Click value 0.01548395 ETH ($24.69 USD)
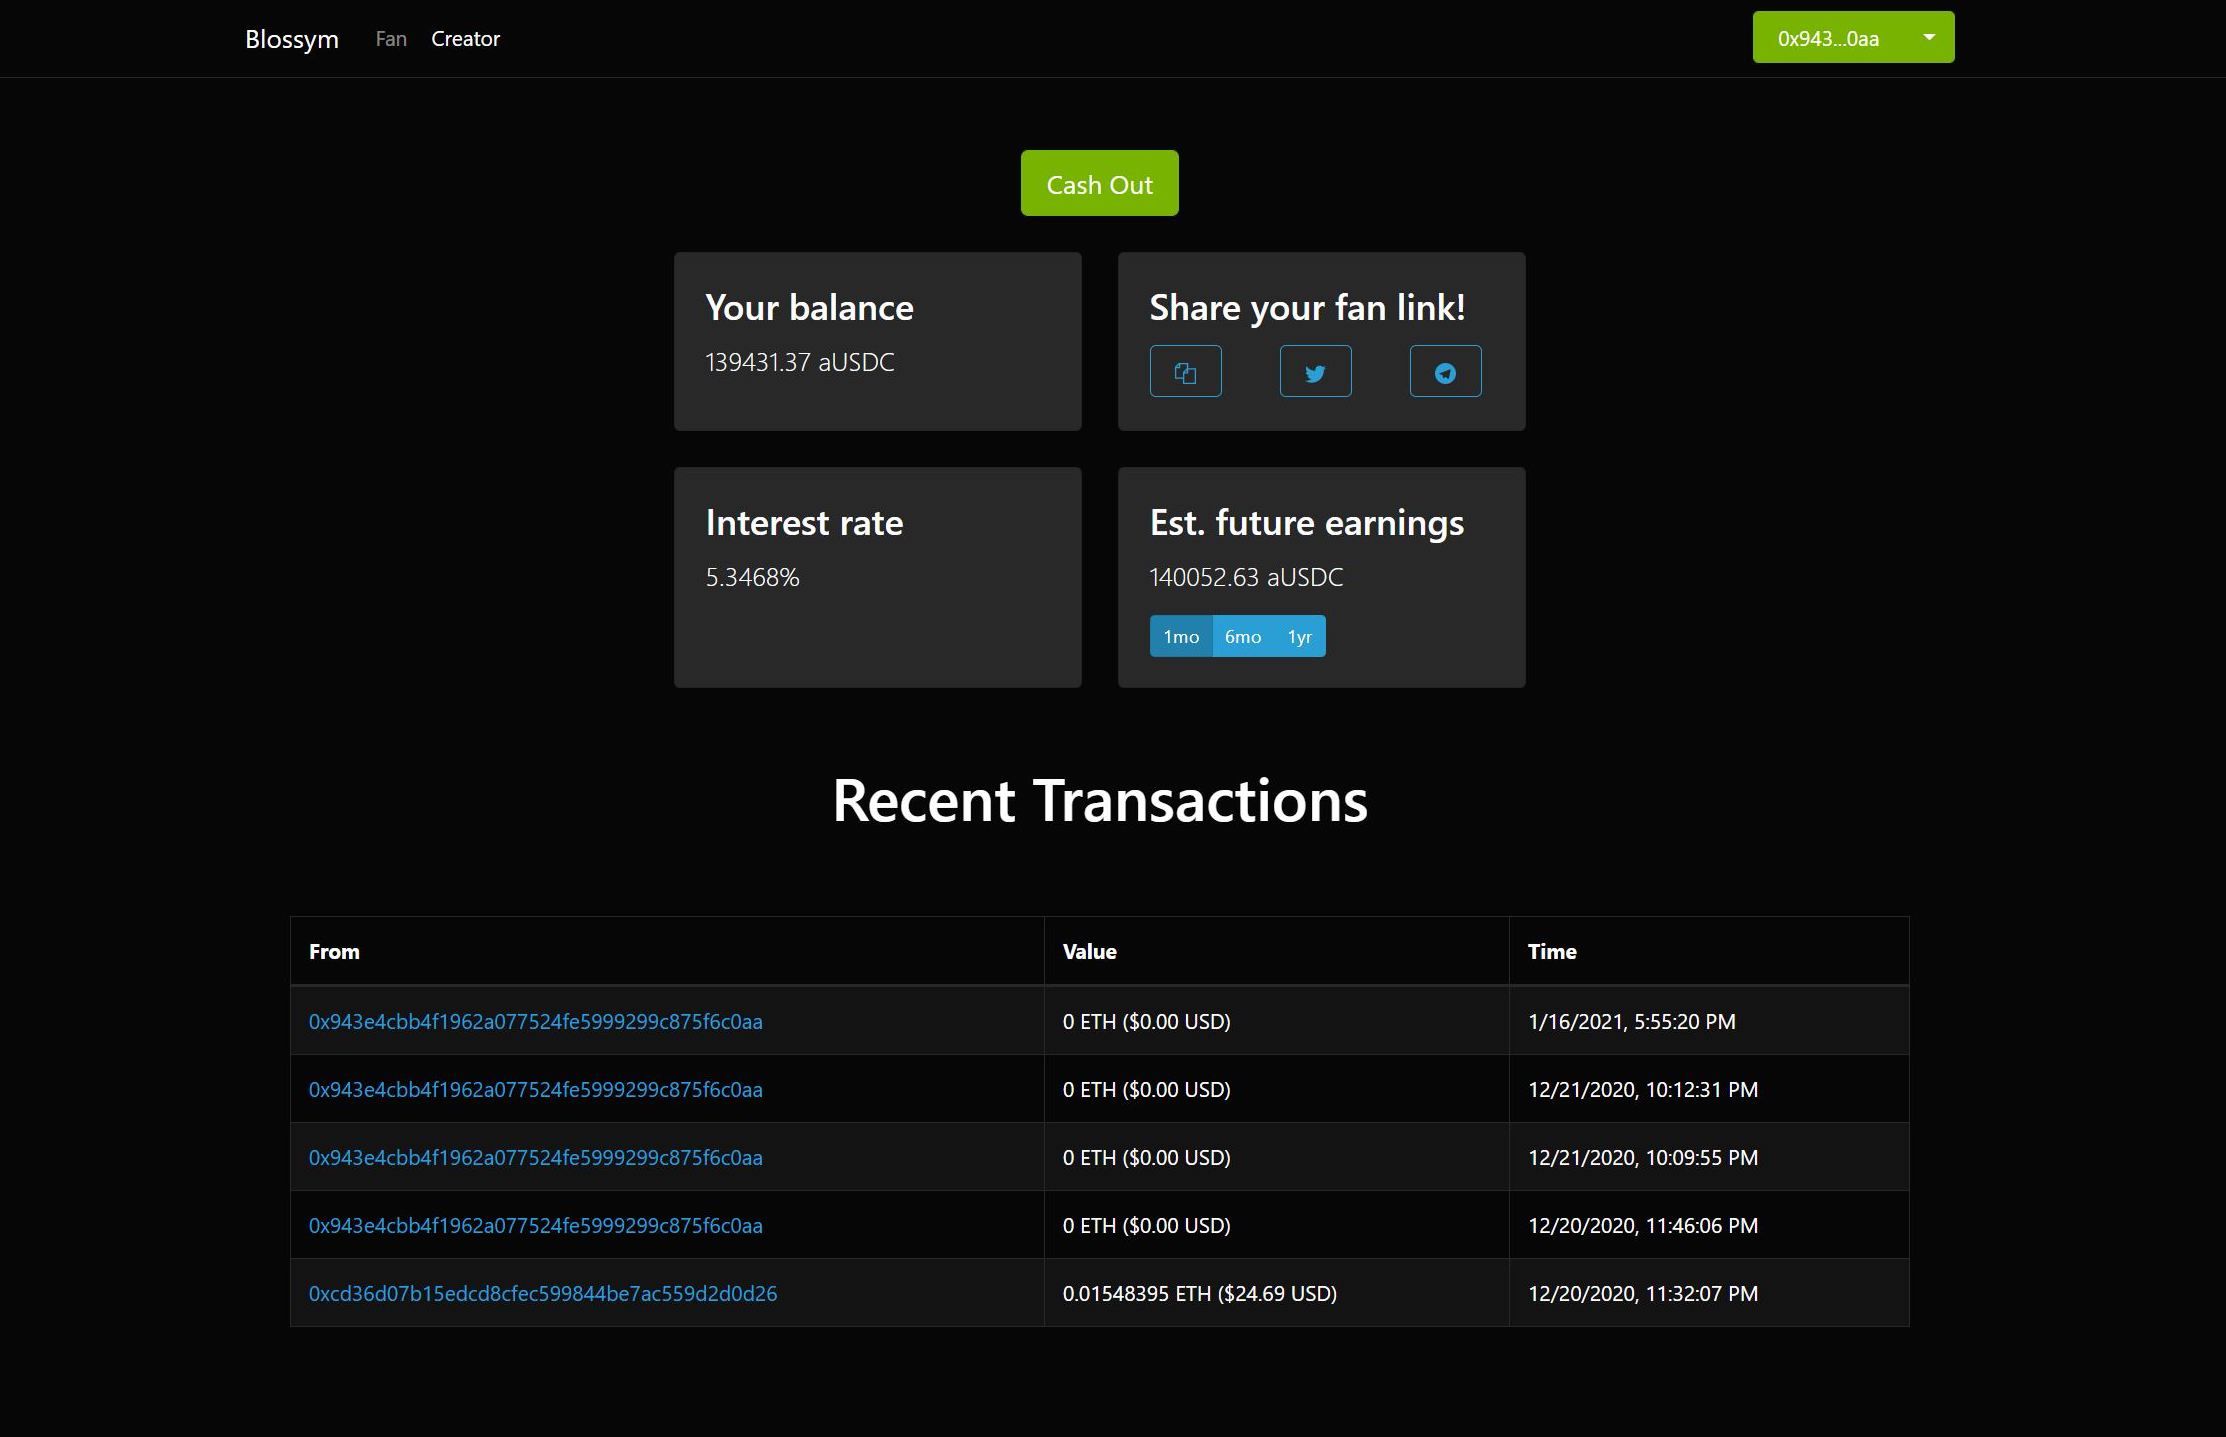This screenshot has width=2226, height=1437. [x=1199, y=1293]
